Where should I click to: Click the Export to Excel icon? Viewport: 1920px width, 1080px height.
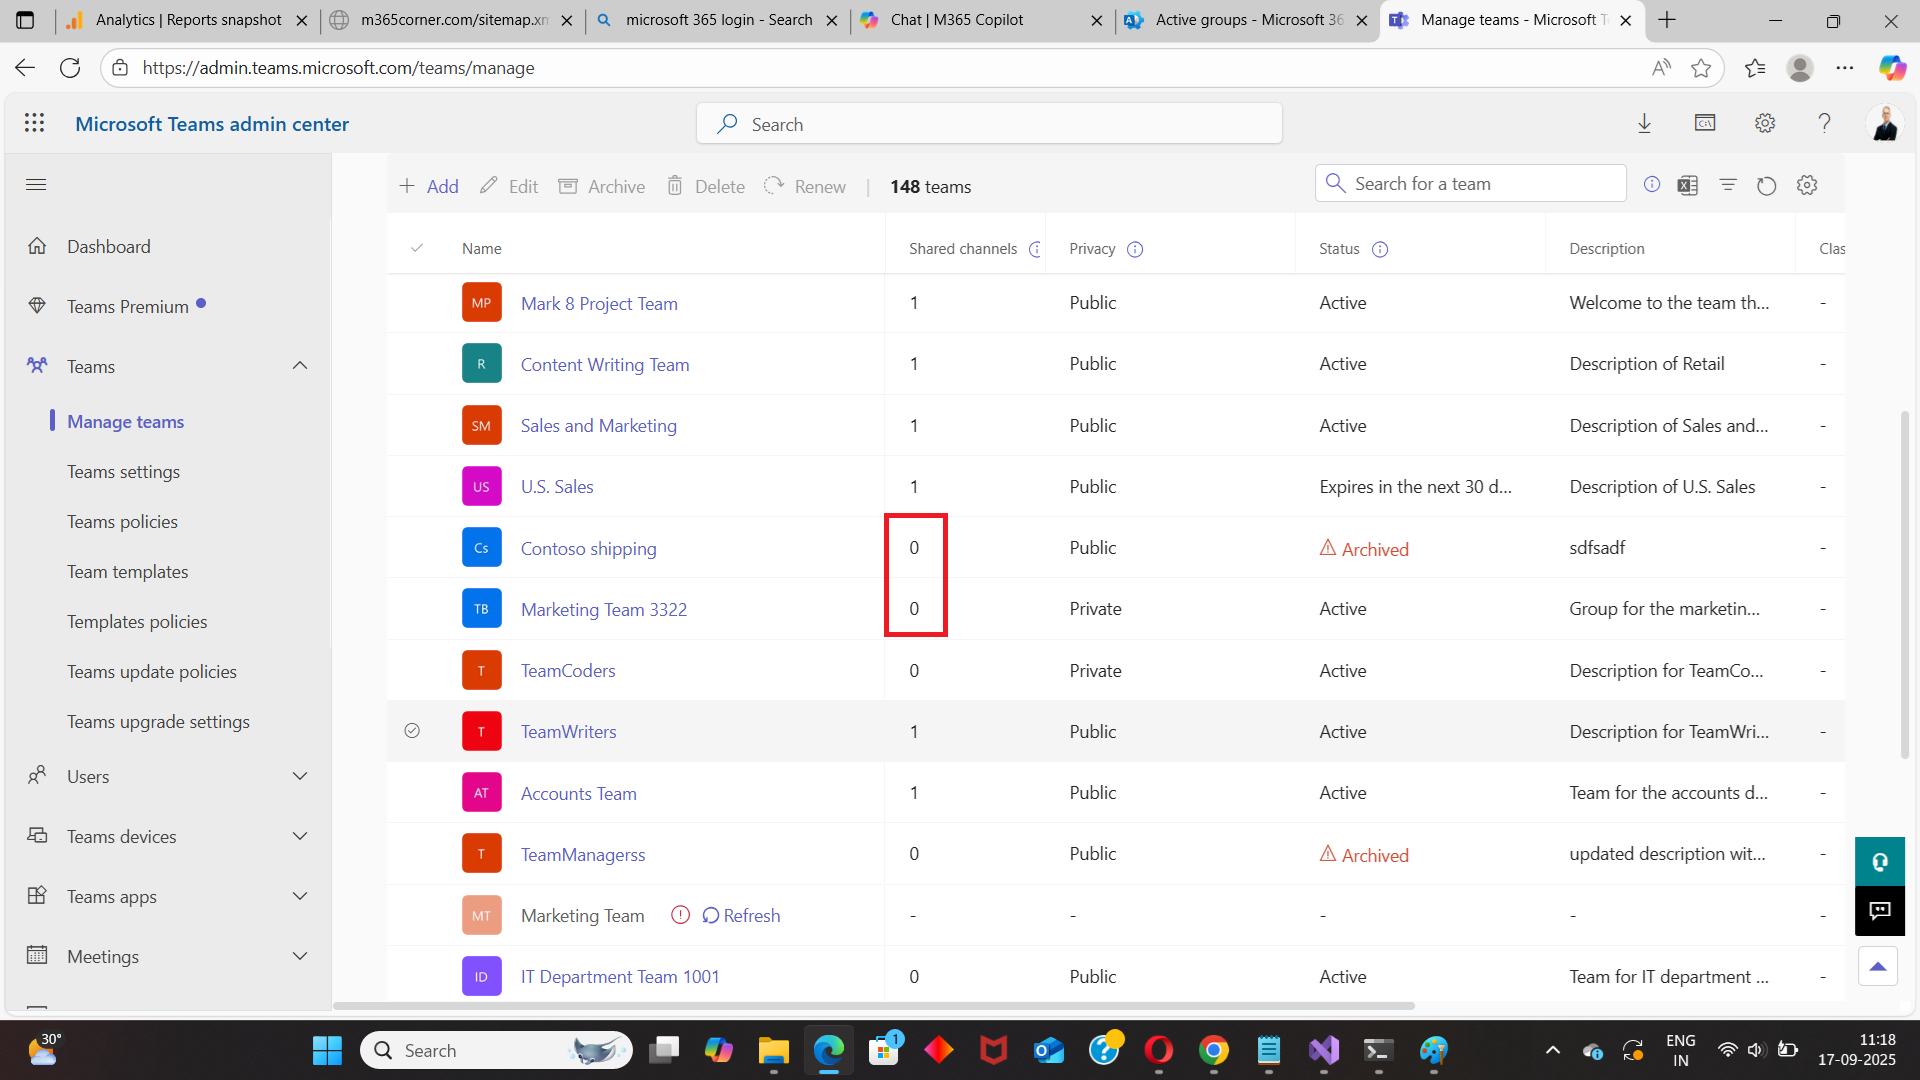click(1688, 185)
